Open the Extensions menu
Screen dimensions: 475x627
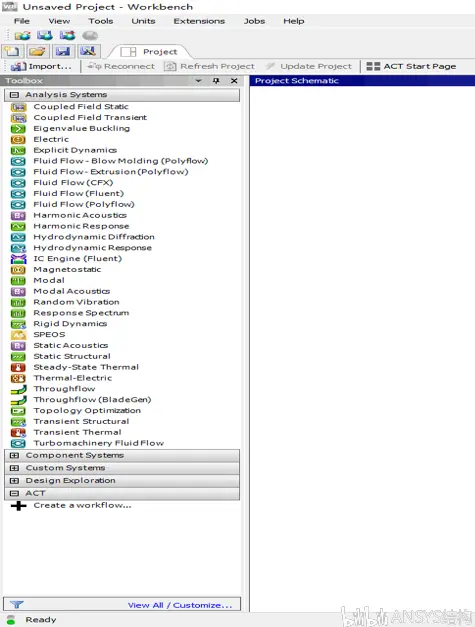(x=199, y=21)
